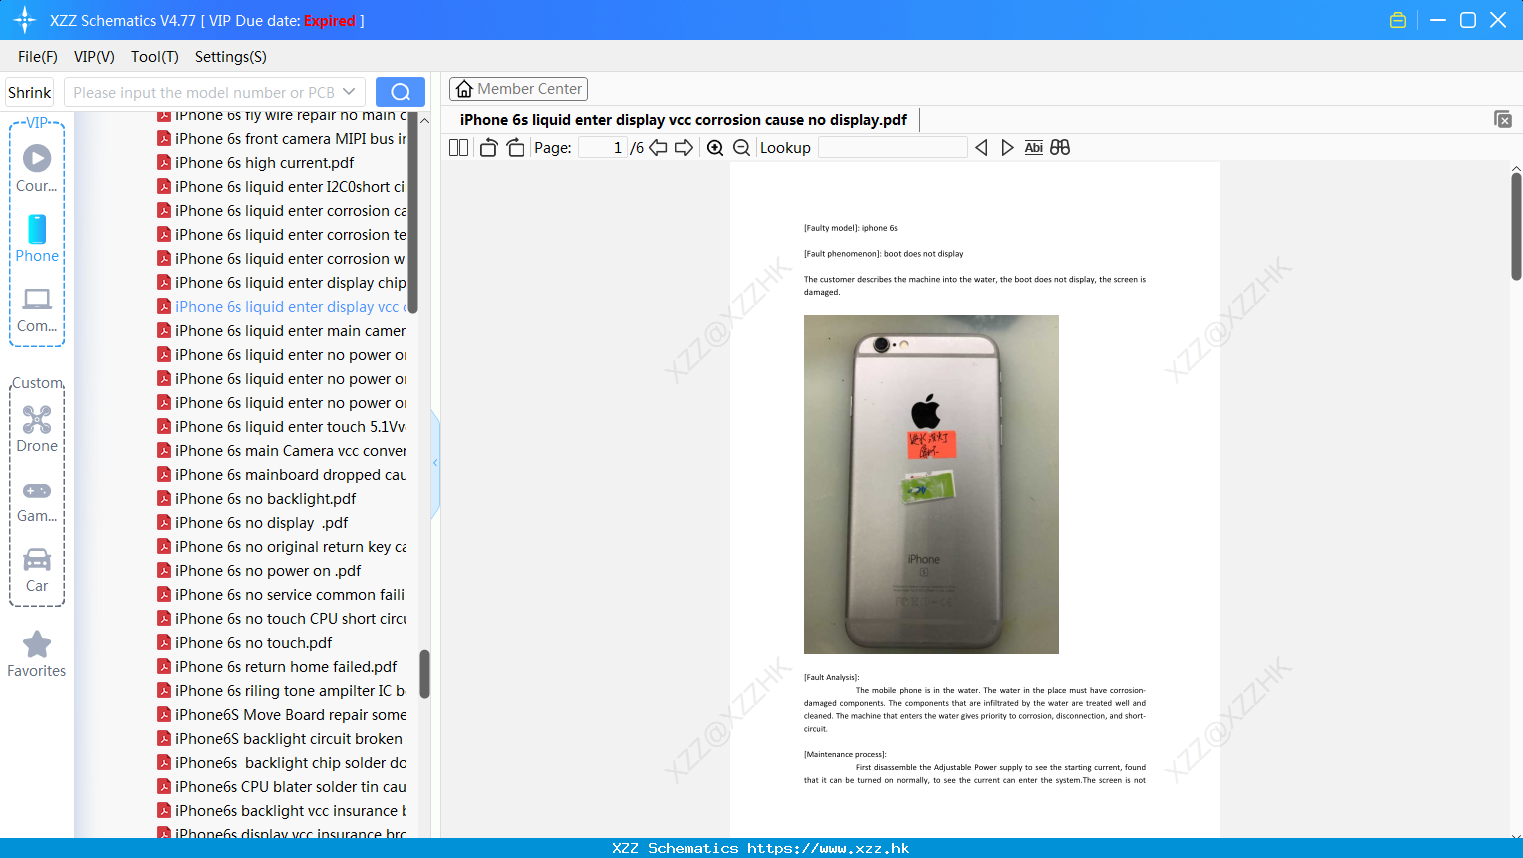Open iPhone 6s liquid enter display chip file
1523x858 pixels.
(x=281, y=283)
